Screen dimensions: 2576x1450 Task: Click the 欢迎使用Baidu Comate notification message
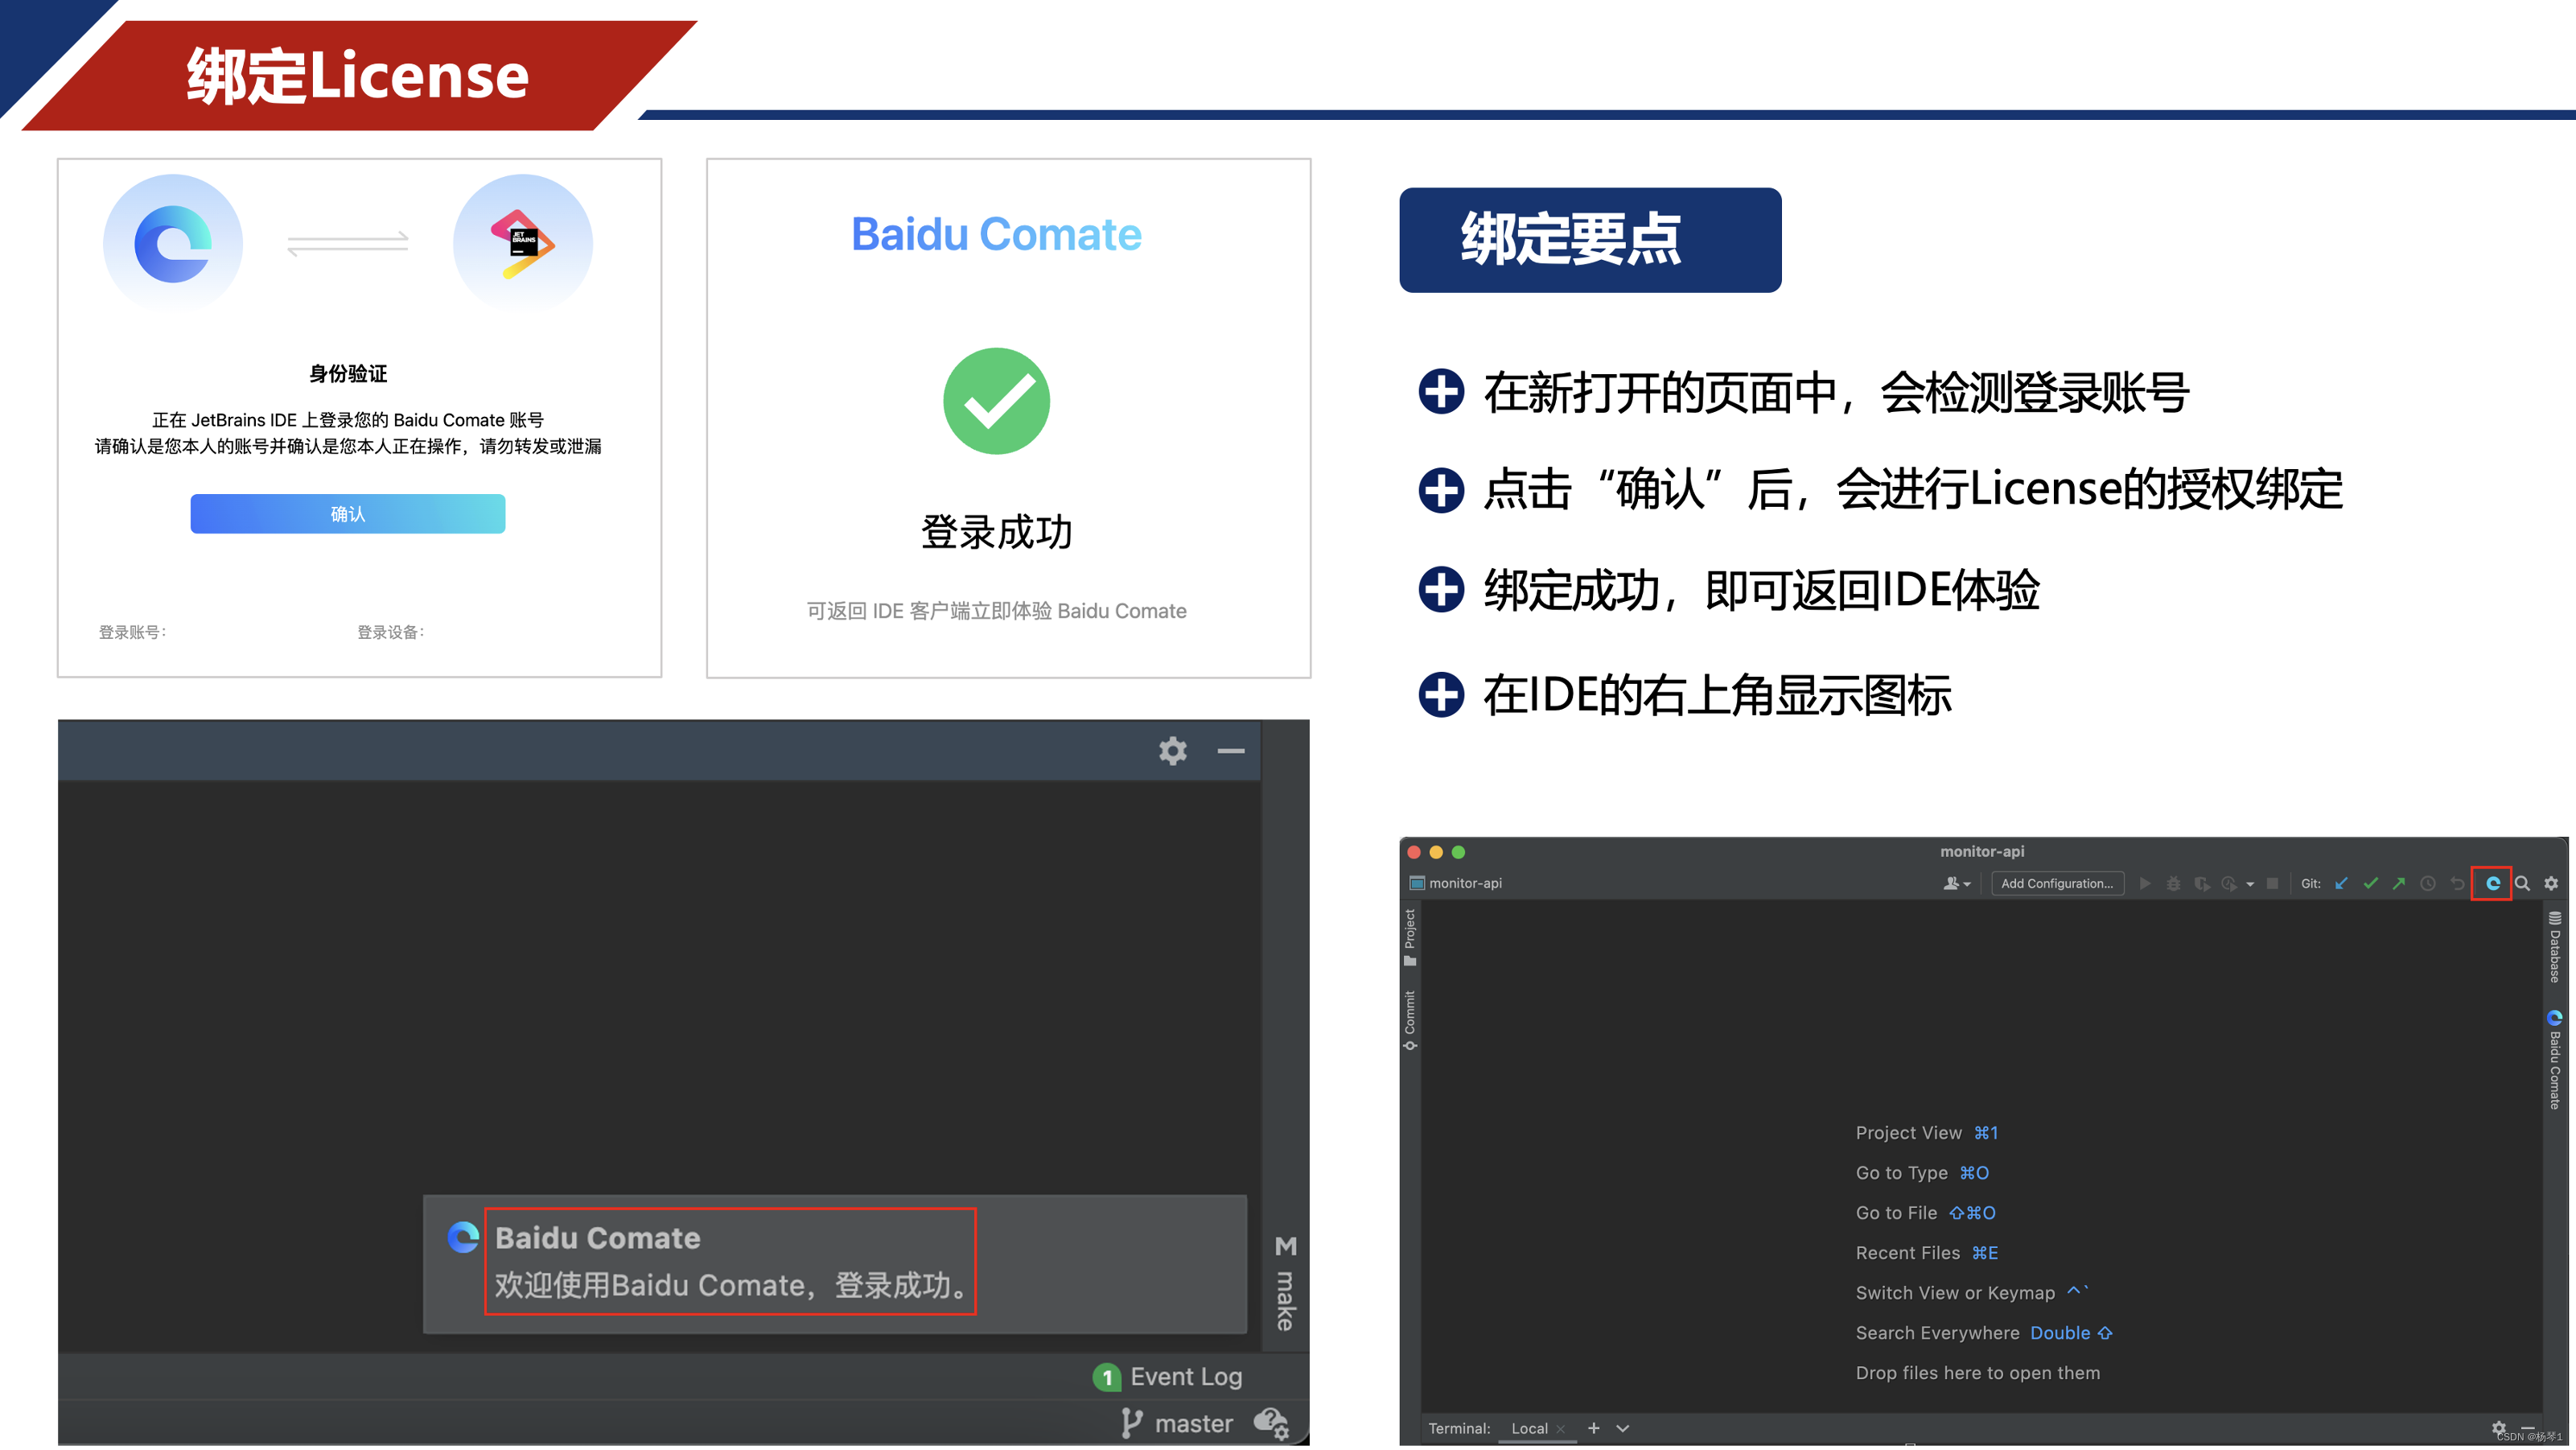point(732,1285)
